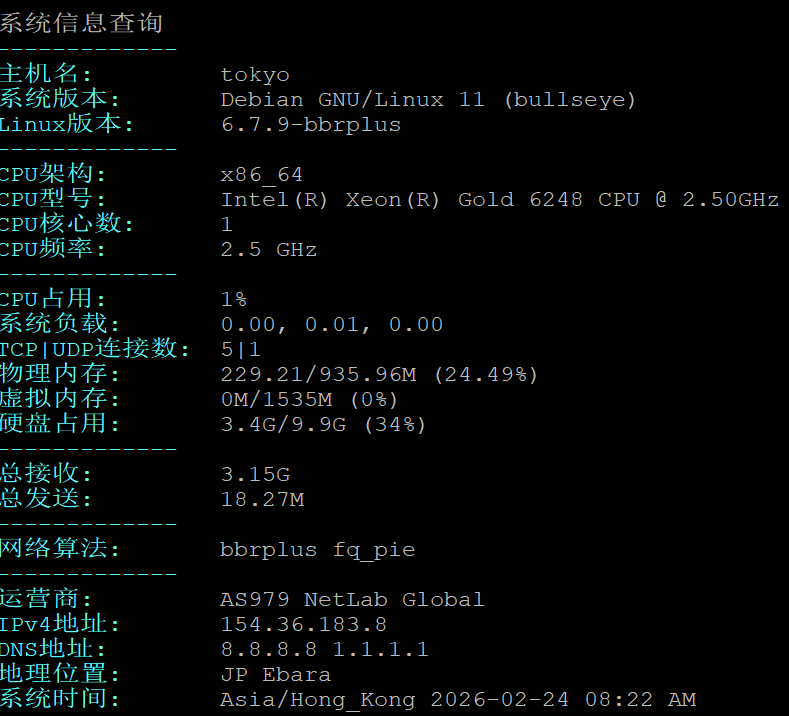Click the CPU usage value 1%
789x716 pixels.
[234, 299]
